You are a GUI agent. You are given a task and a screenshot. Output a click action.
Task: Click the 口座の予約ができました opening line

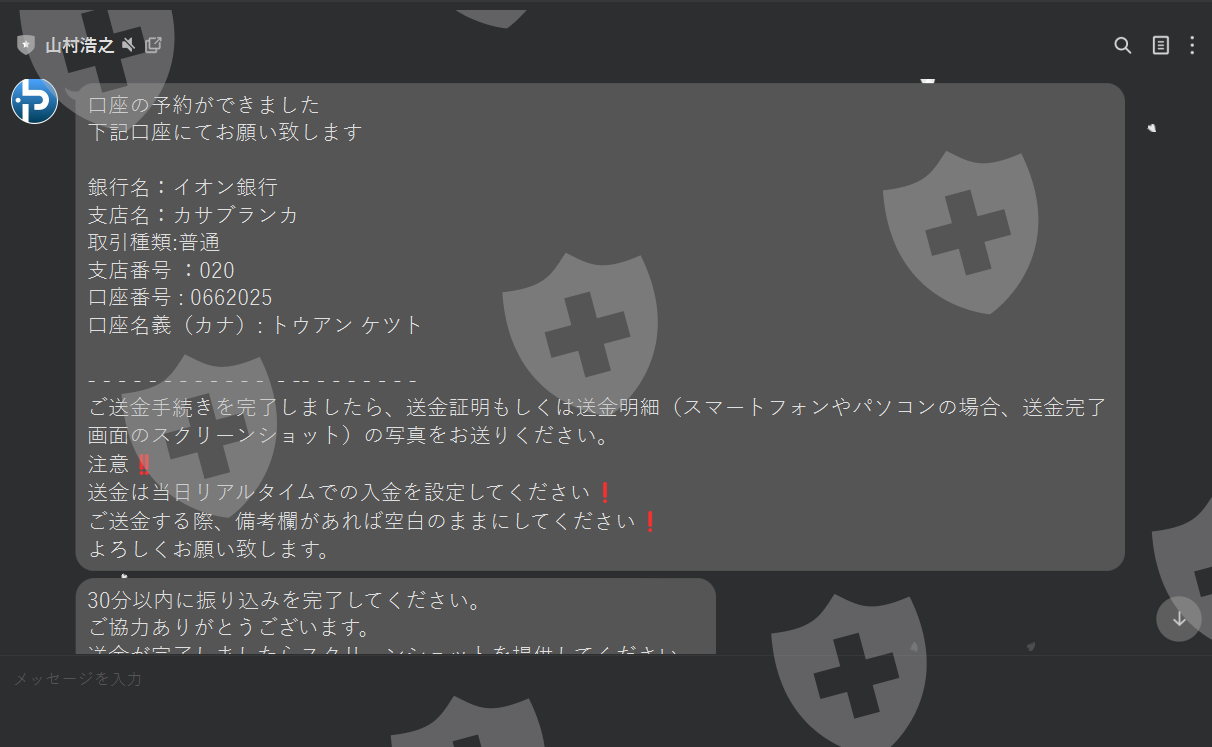tap(204, 104)
